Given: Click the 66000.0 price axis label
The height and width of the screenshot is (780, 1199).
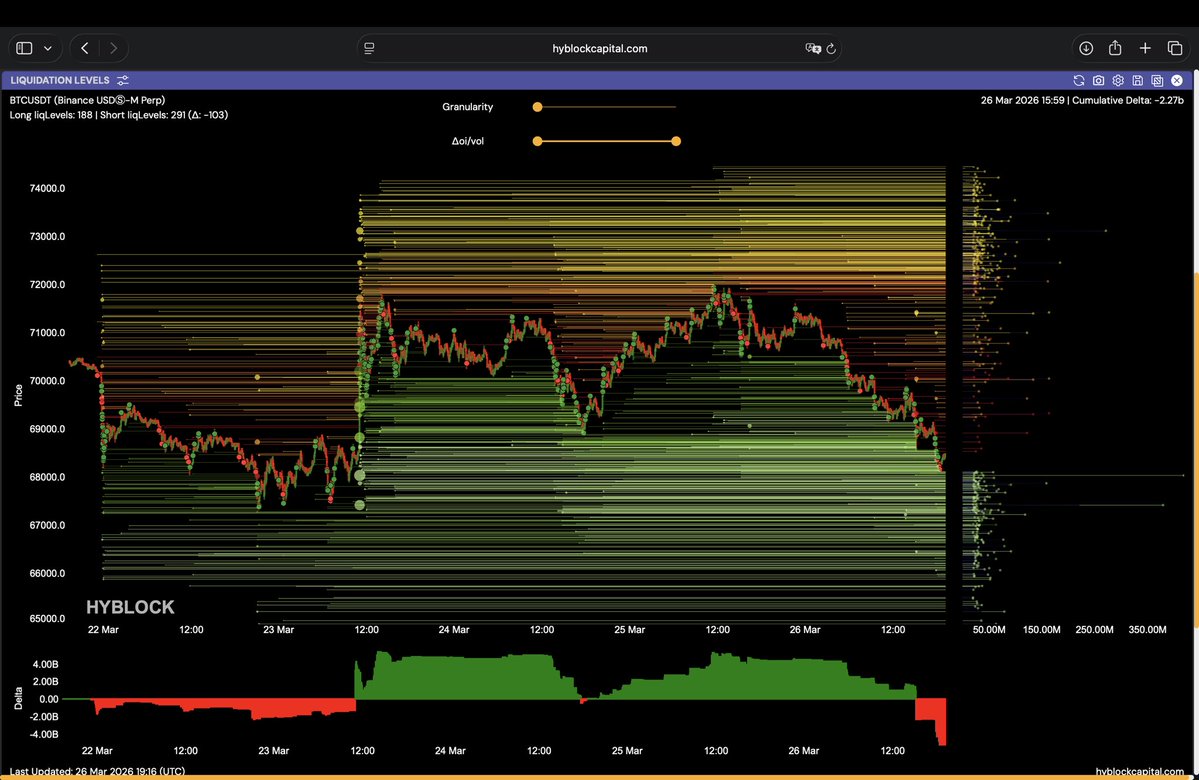Looking at the screenshot, I should [x=47, y=574].
